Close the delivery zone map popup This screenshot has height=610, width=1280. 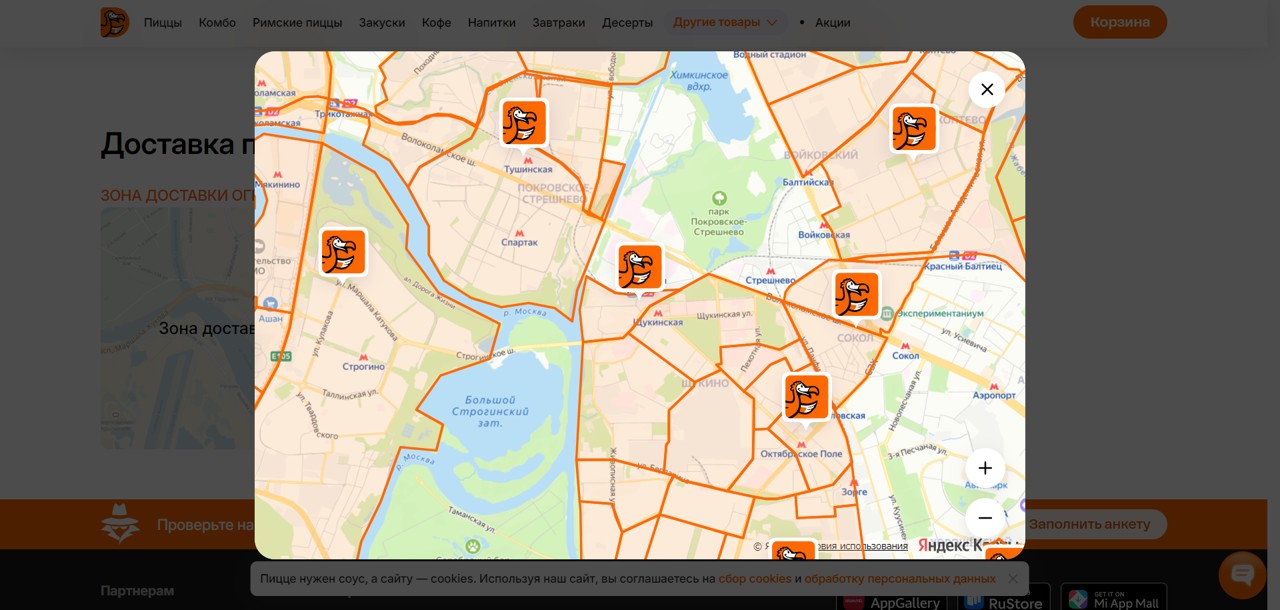(987, 90)
